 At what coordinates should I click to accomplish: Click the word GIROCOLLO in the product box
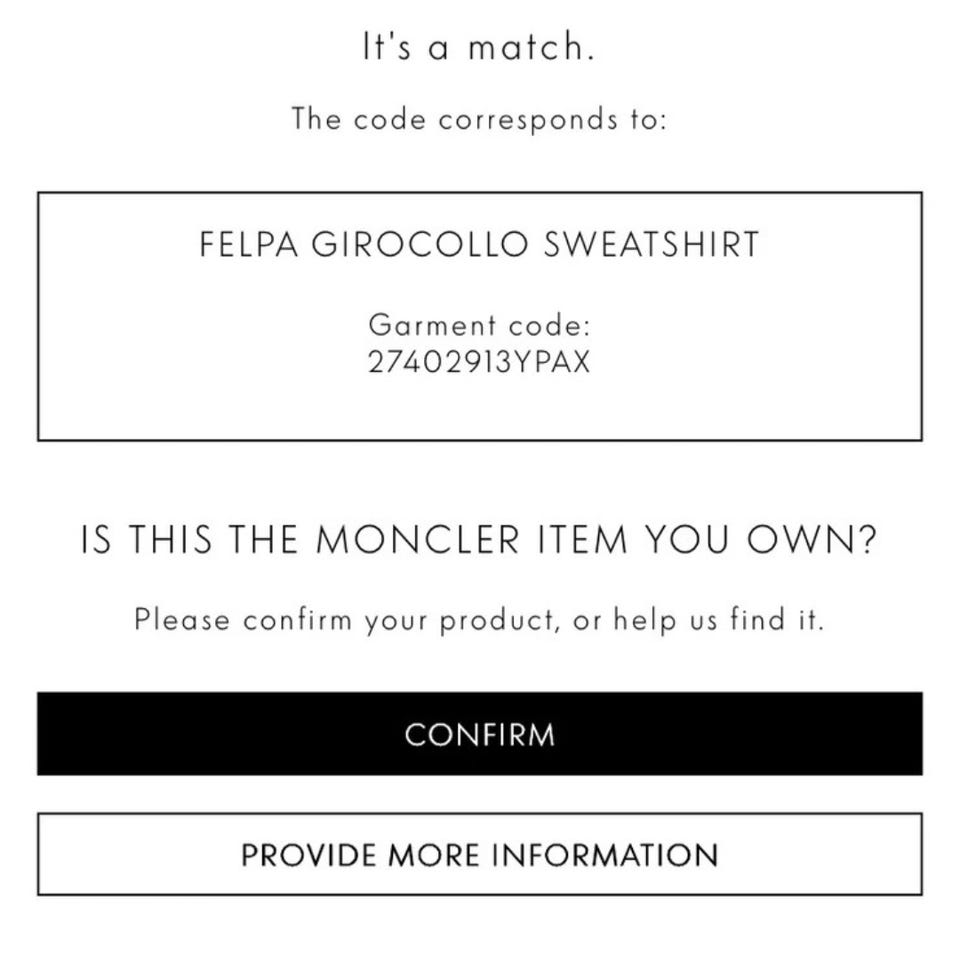pyautogui.click(x=420, y=244)
